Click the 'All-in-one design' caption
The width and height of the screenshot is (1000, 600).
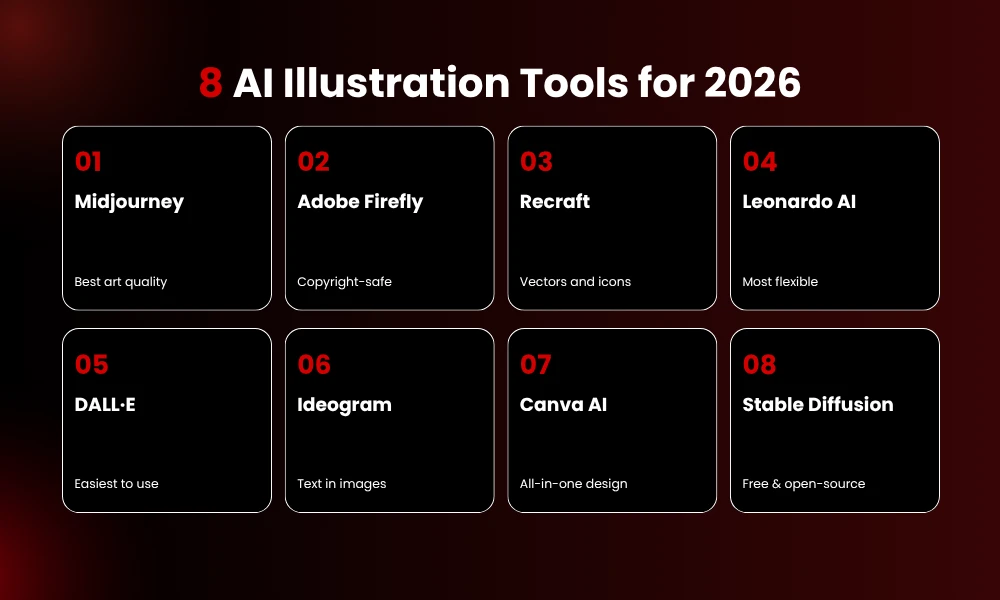pyautogui.click(x=573, y=484)
